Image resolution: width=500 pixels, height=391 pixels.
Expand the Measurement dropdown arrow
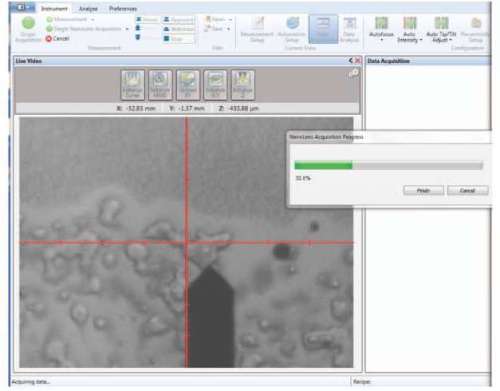tap(93, 20)
